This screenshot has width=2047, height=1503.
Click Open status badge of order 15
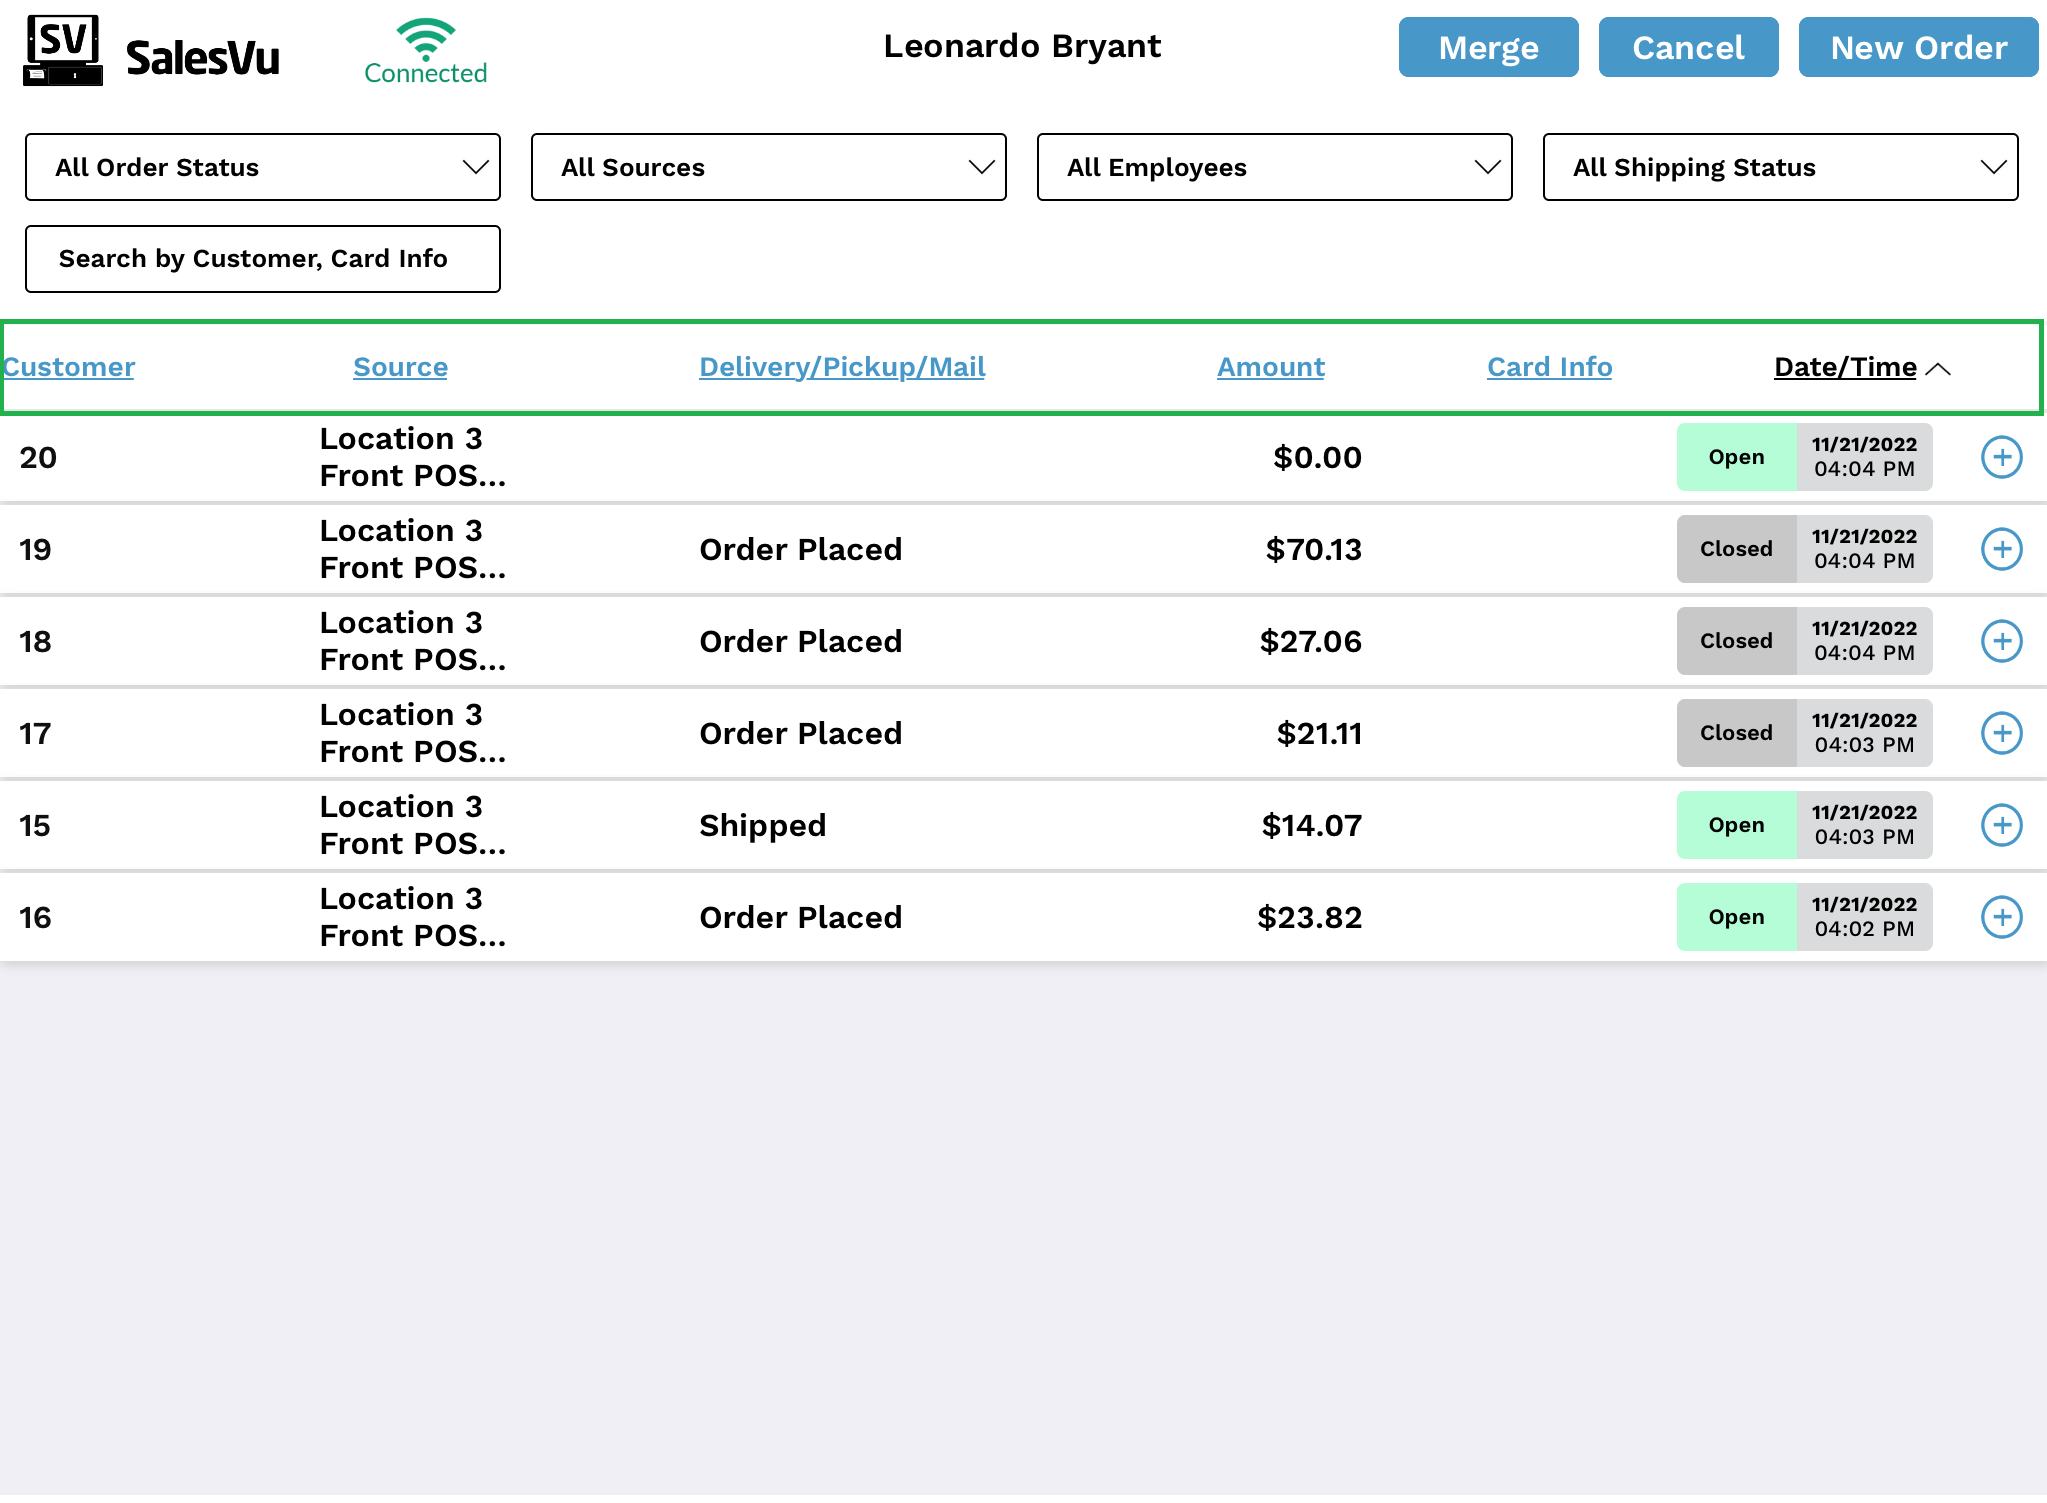(x=1736, y=825)
